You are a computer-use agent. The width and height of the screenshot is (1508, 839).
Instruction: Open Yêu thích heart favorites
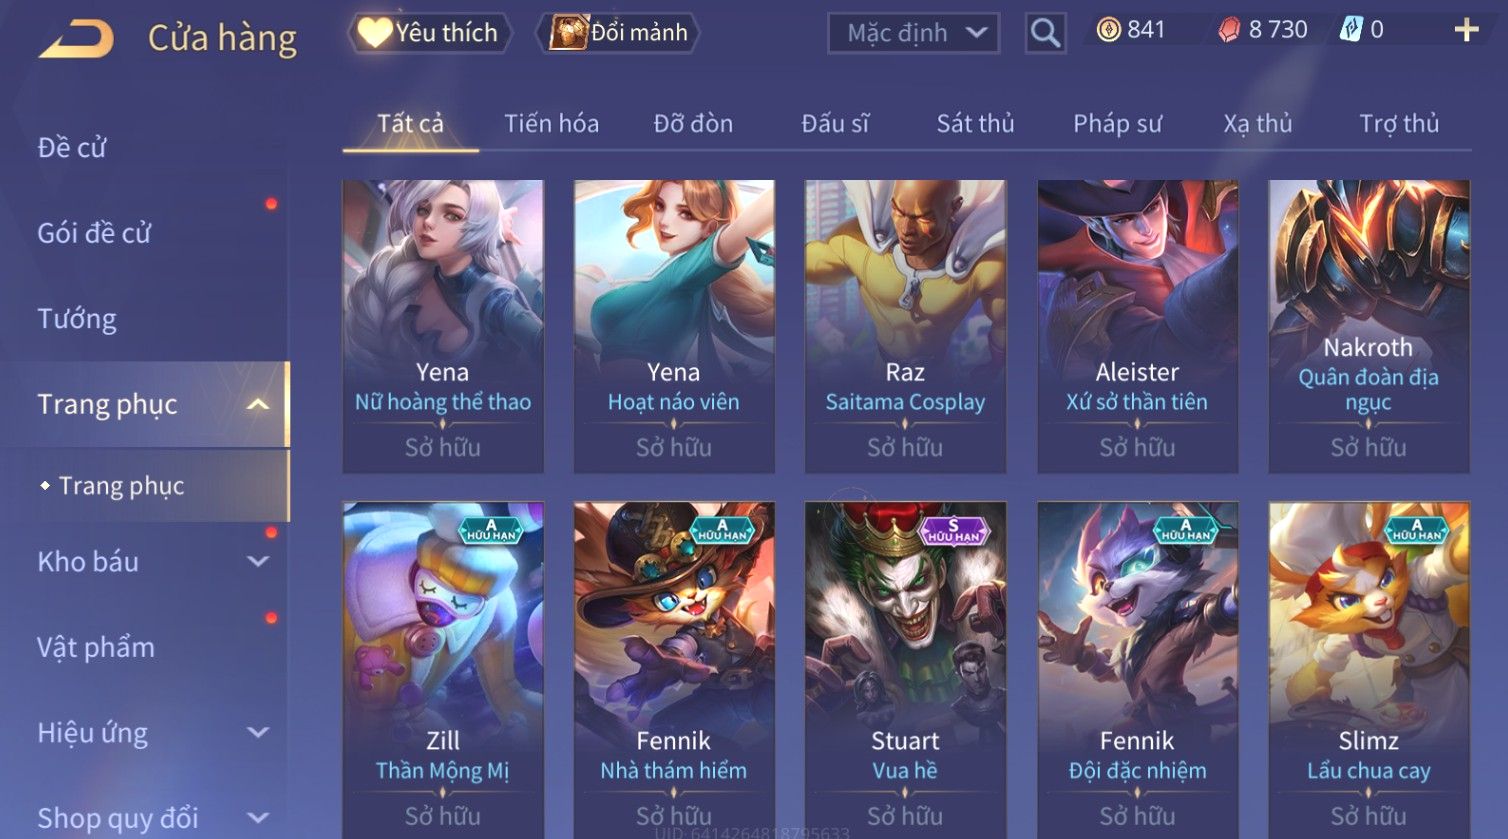[428, 33]
